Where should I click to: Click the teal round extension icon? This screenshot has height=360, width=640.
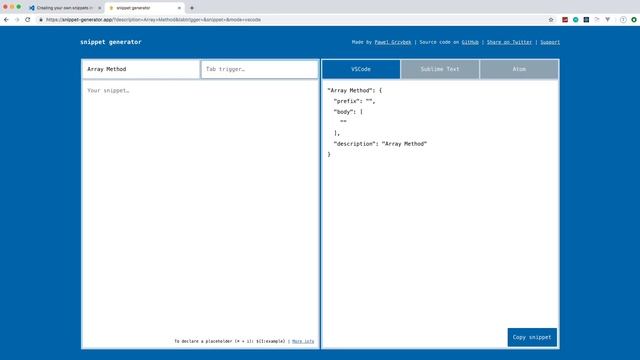(576, 20)
